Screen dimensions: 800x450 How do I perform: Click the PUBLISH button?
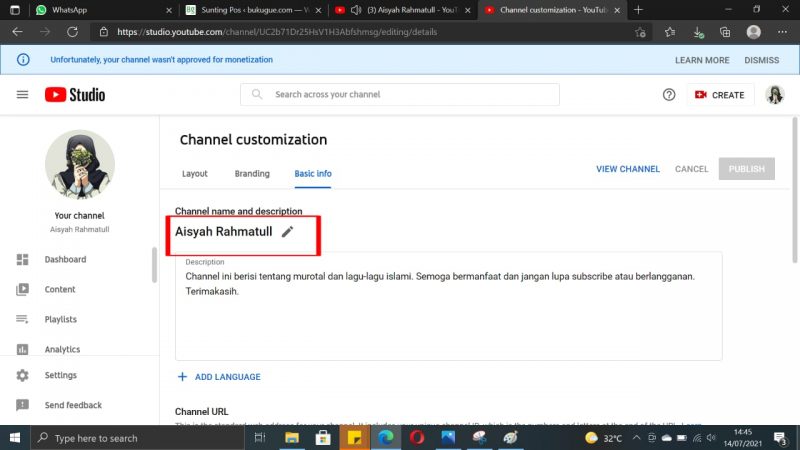pyautogui.click(x=746, y=169)
